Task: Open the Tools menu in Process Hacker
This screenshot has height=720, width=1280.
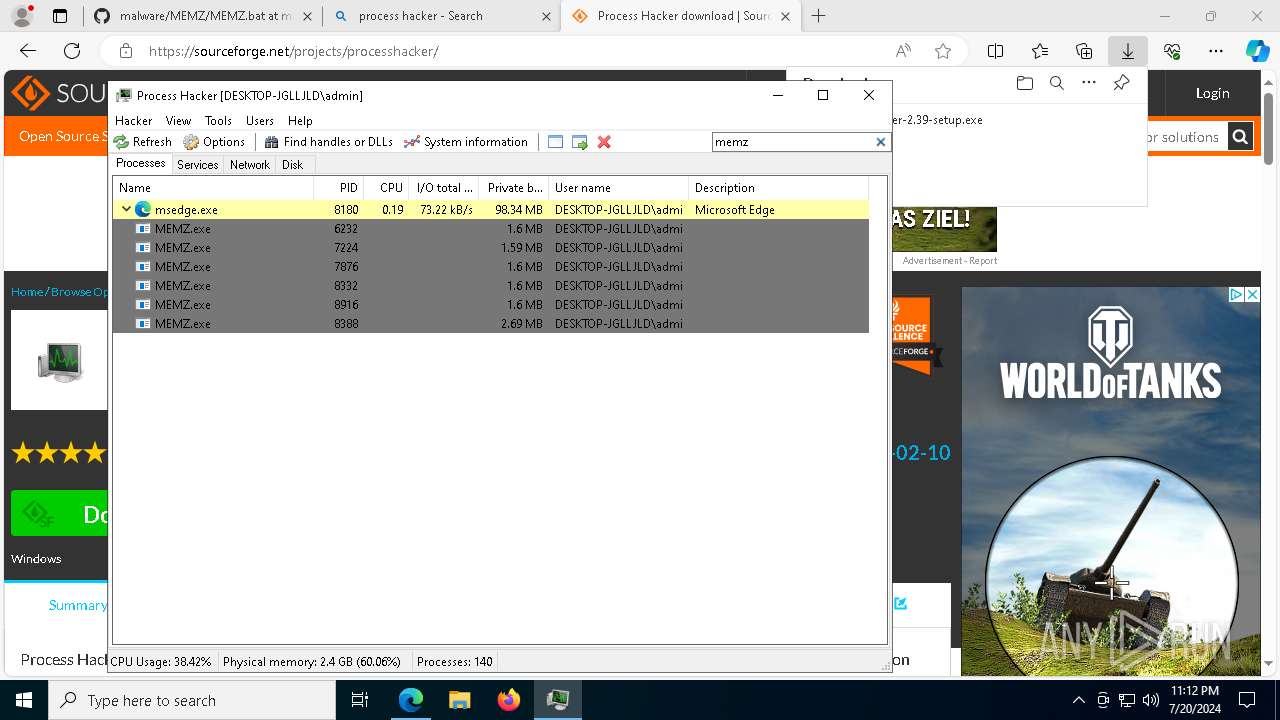Action: (x=218, y=120)
